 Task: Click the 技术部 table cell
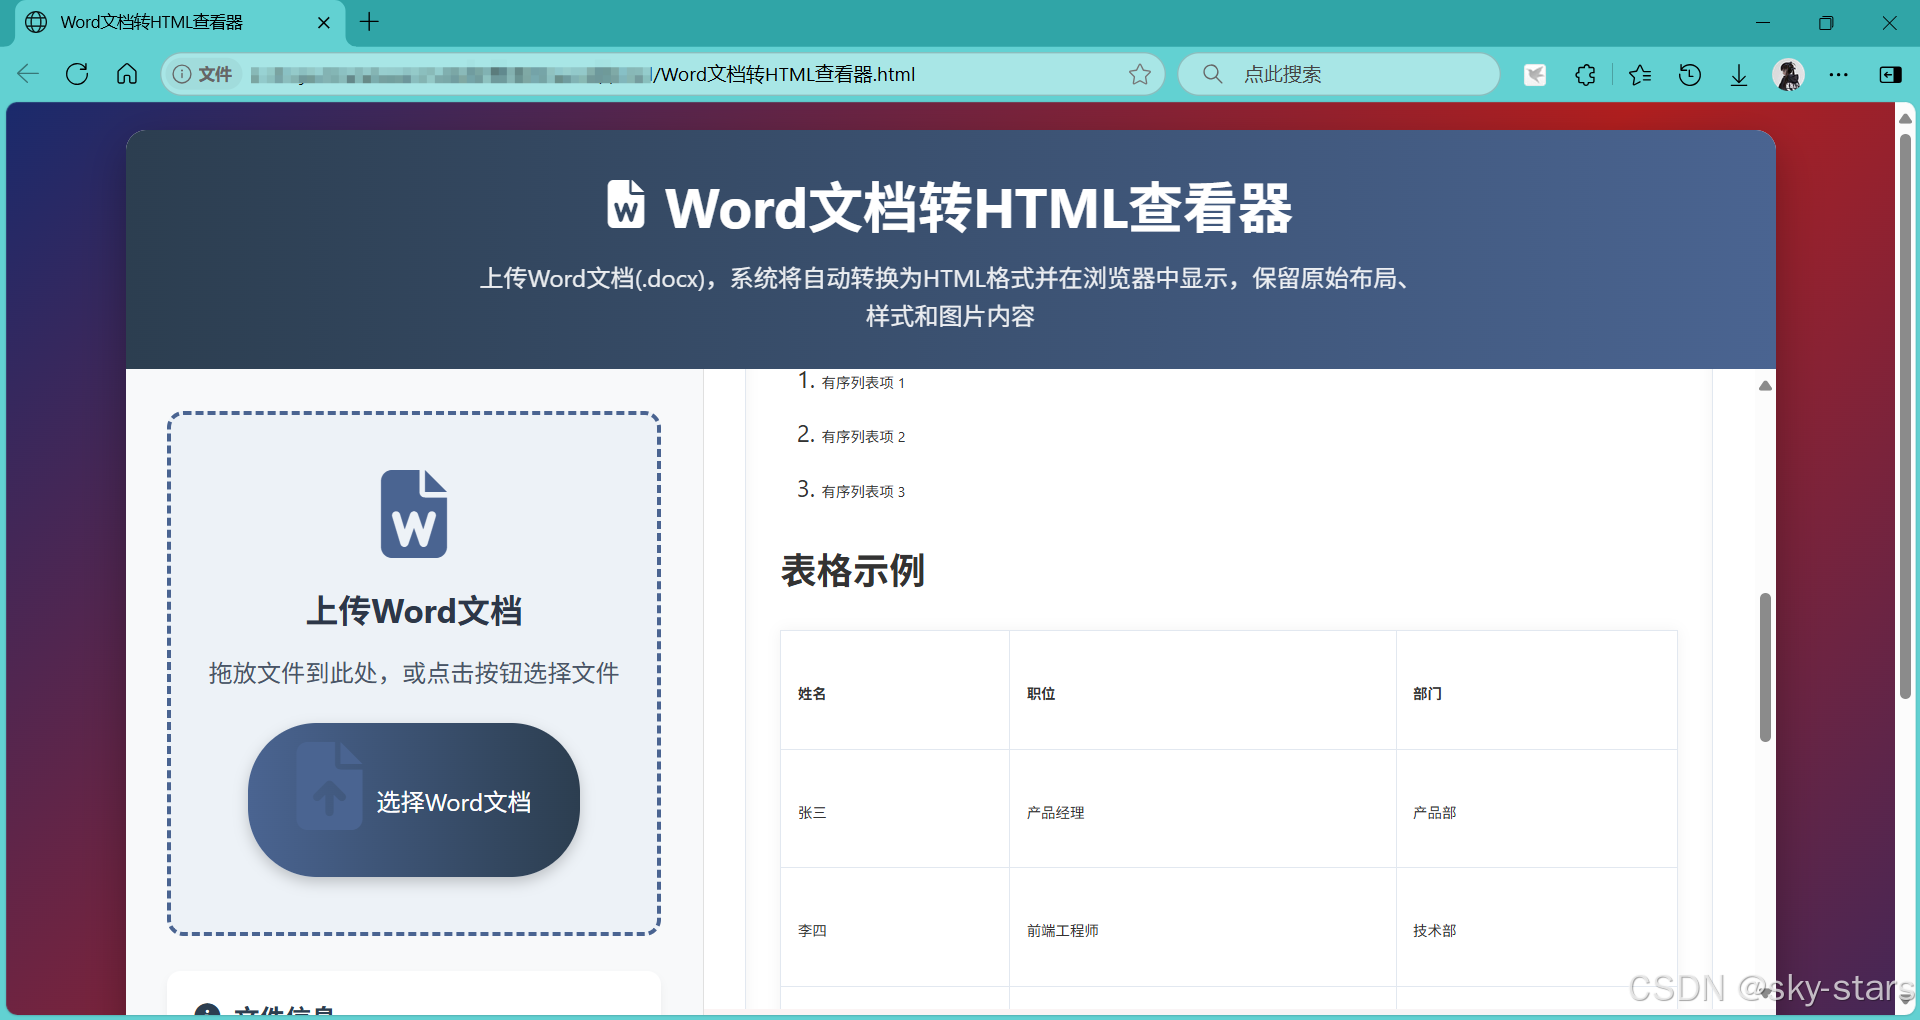click(x=1537, y=927)
